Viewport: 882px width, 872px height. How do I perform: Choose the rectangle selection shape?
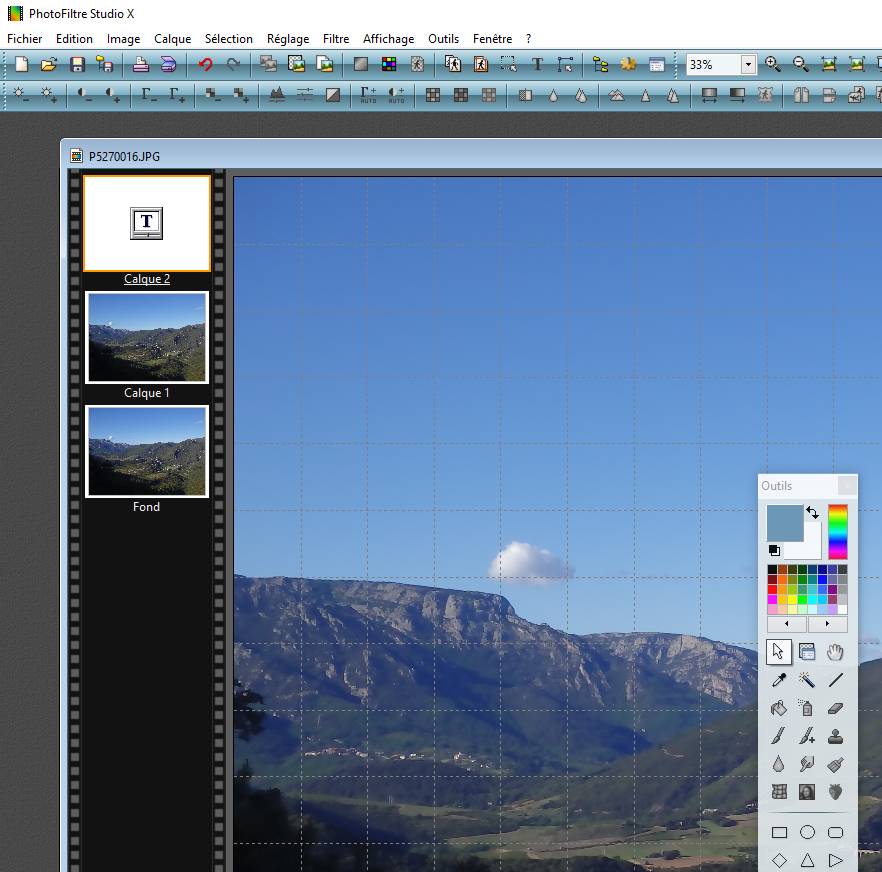pos(779,832)
